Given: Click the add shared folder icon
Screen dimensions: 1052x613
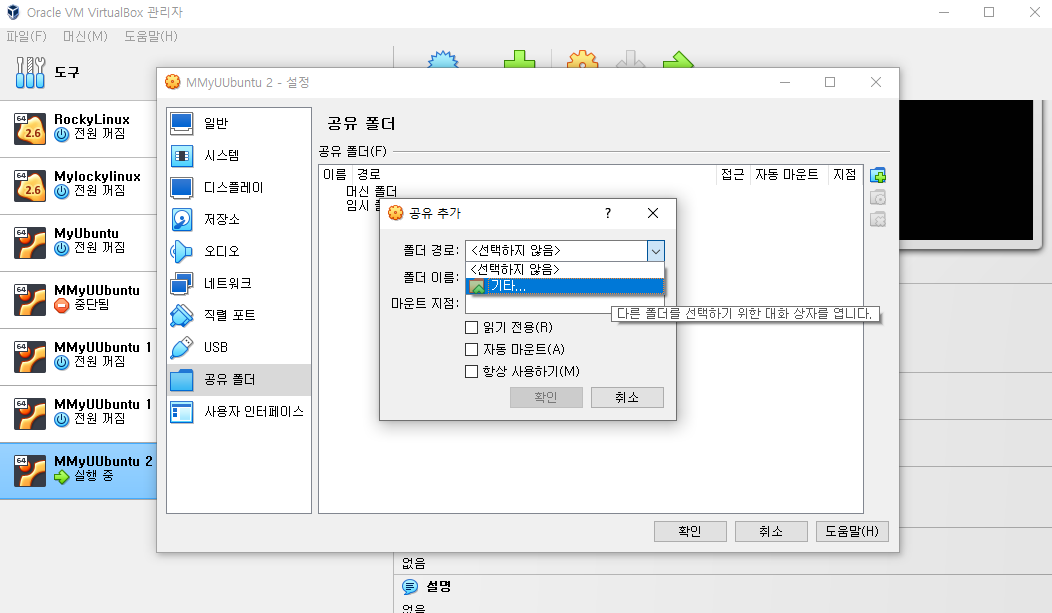Looking at the screenshot, I should coord(878,176).
